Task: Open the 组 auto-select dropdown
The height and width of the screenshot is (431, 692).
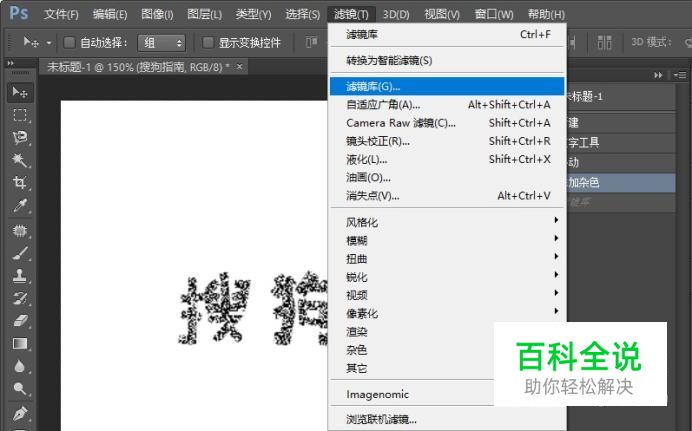Action: click(x=162, y=43)
